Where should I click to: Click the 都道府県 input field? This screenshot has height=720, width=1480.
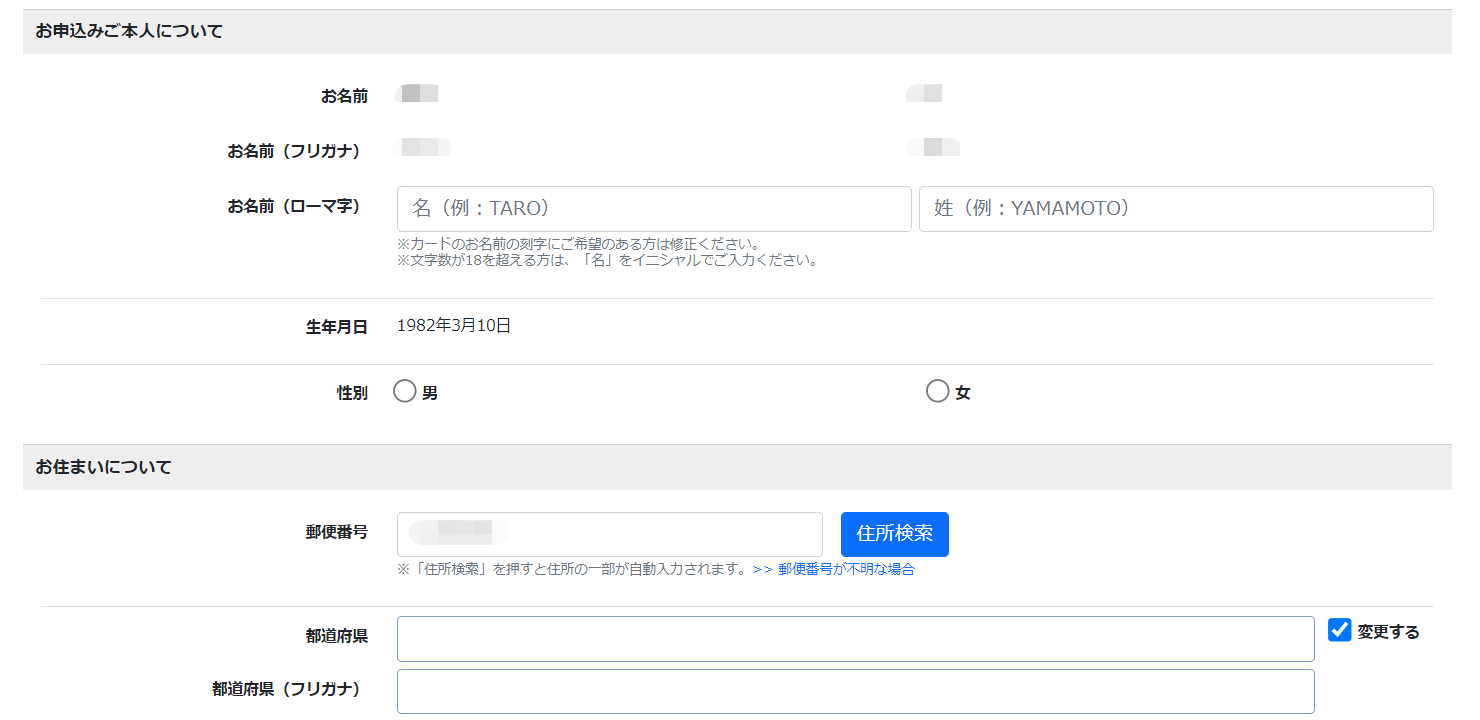point(856,639)
